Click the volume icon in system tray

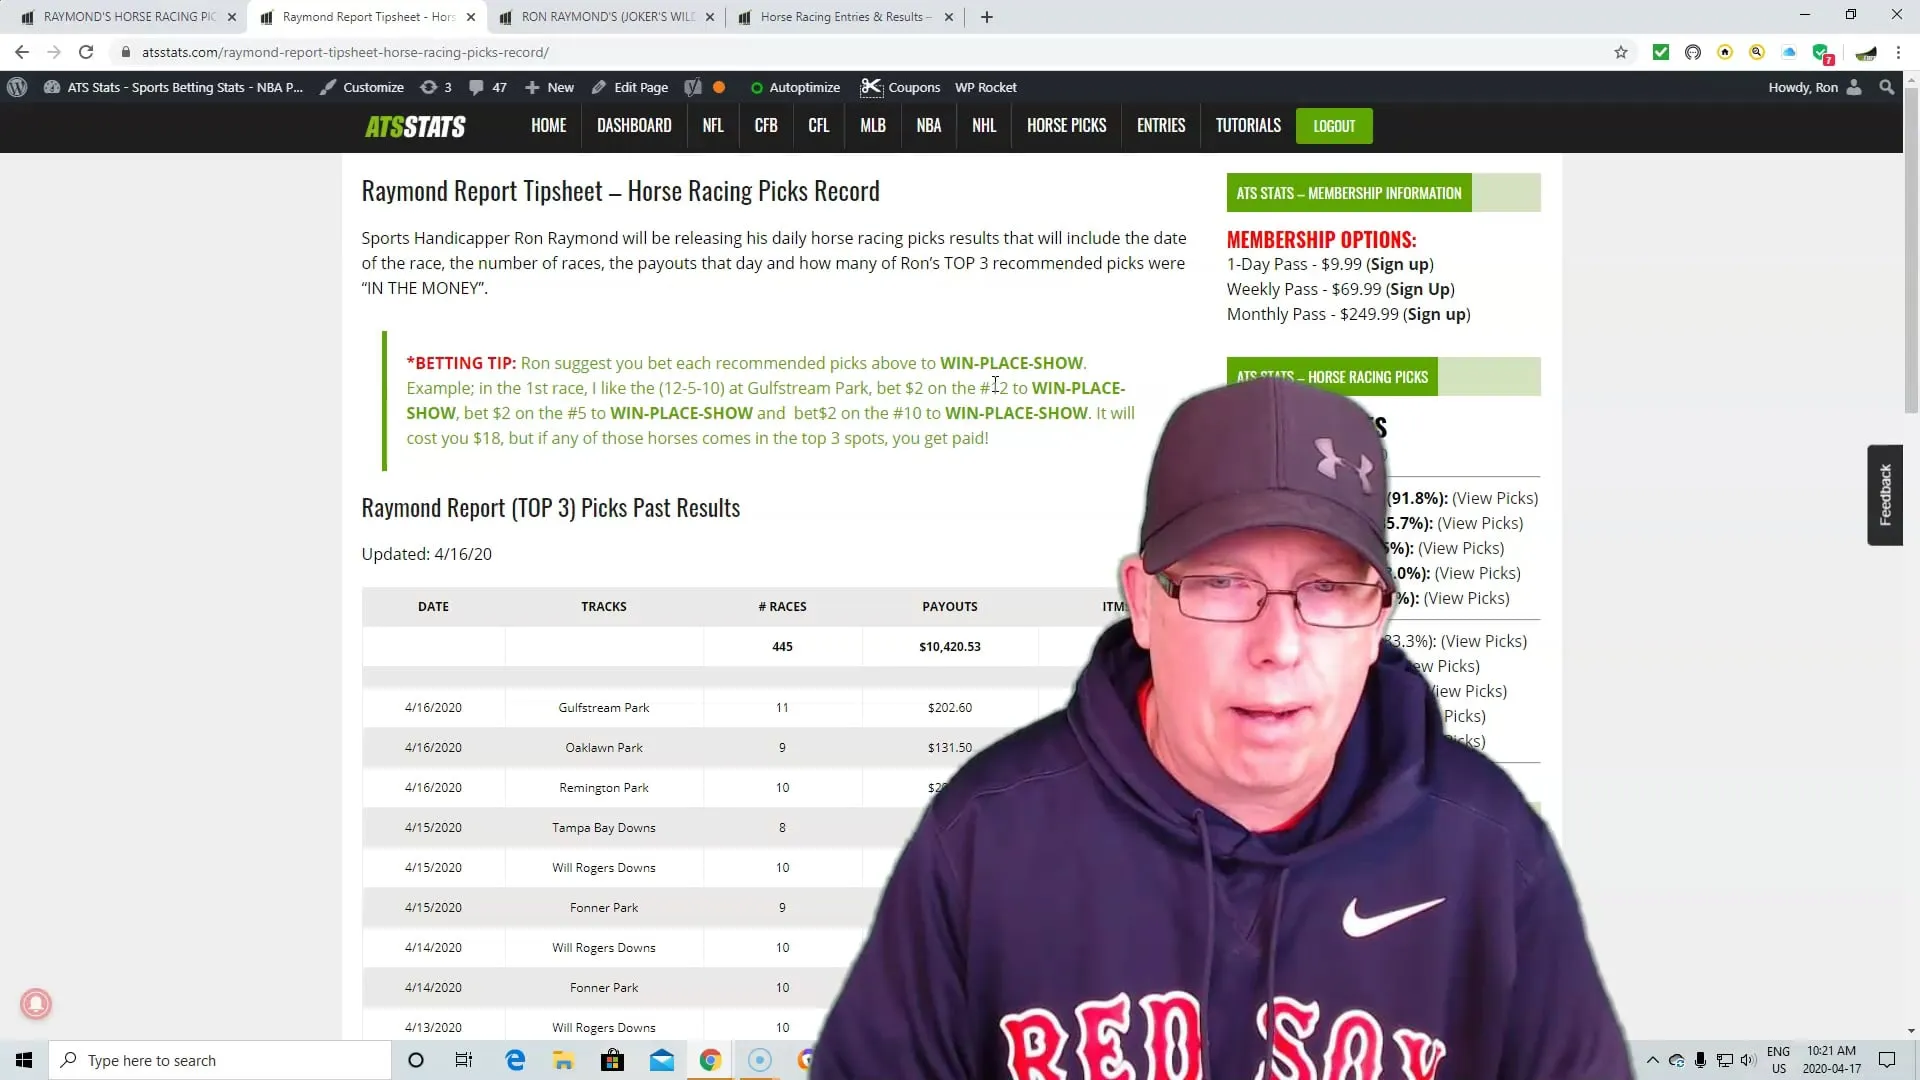click(x=1747, y=1060)
